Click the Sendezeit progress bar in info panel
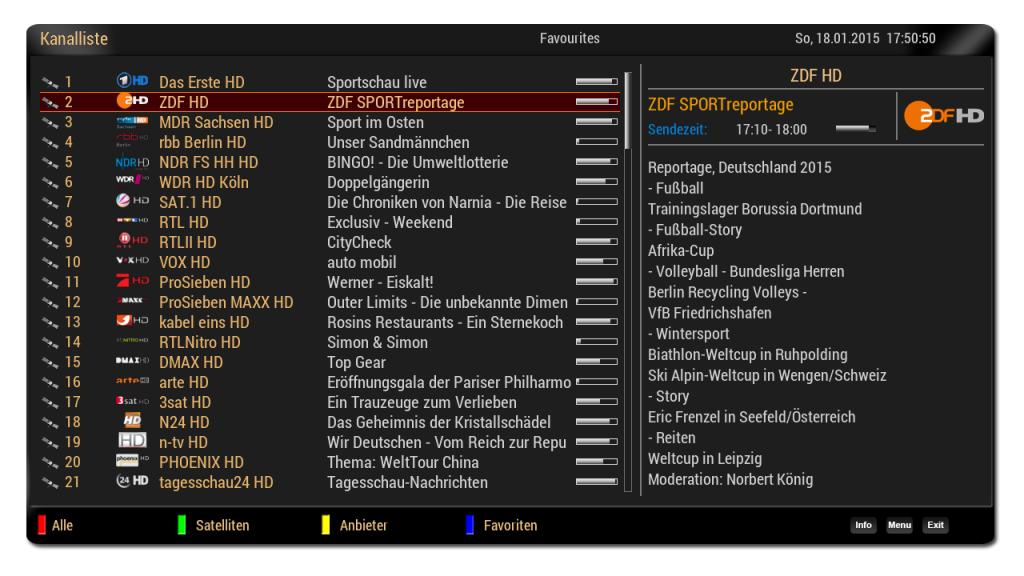Image resolution: width=1024 pixels, height=576 pixels. tap(856, 129)
